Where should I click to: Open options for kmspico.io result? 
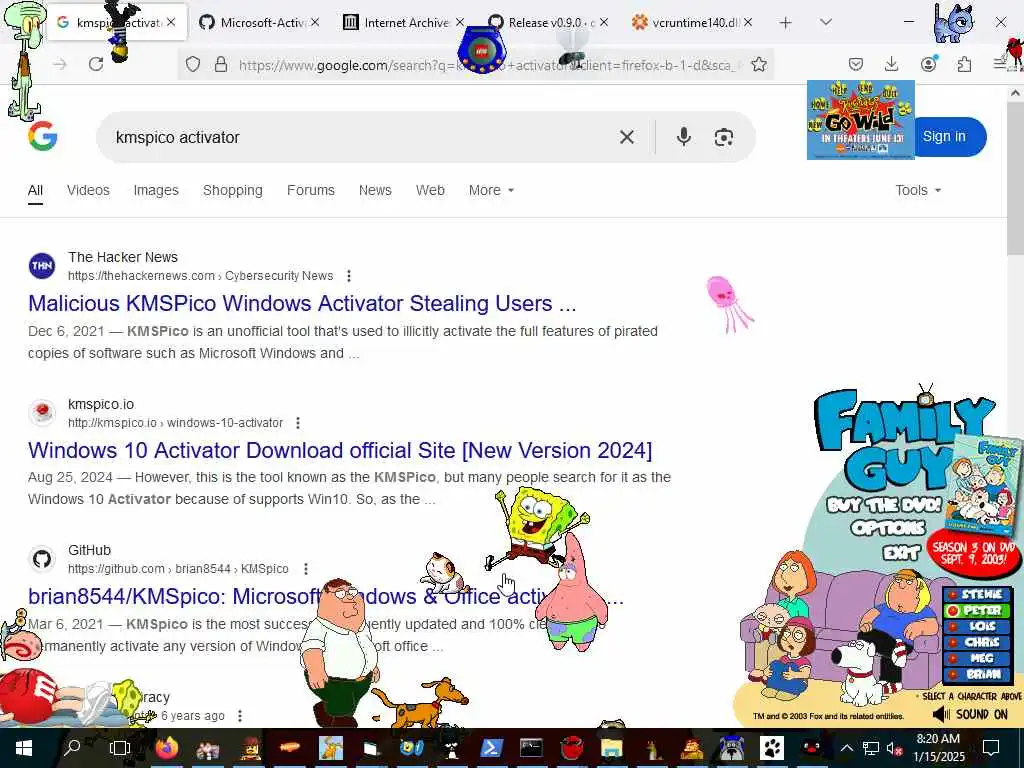point(298,423)
